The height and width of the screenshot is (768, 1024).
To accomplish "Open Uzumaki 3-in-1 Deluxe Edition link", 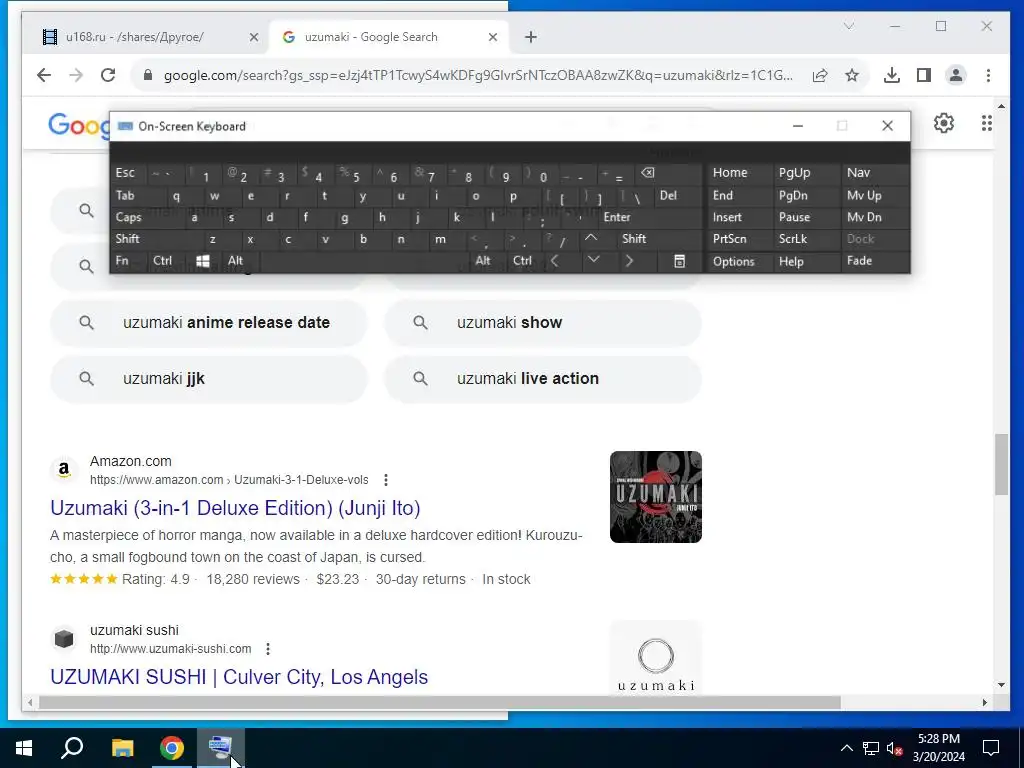I will (x=235, y=508).
